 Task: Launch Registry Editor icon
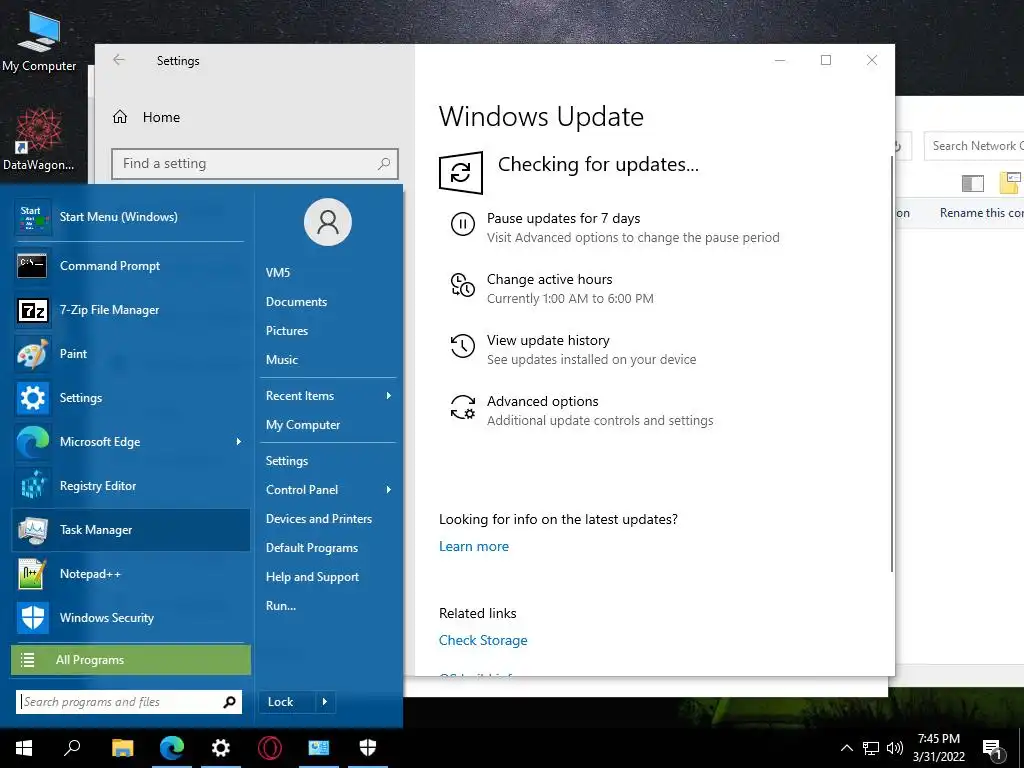[32, 486]
